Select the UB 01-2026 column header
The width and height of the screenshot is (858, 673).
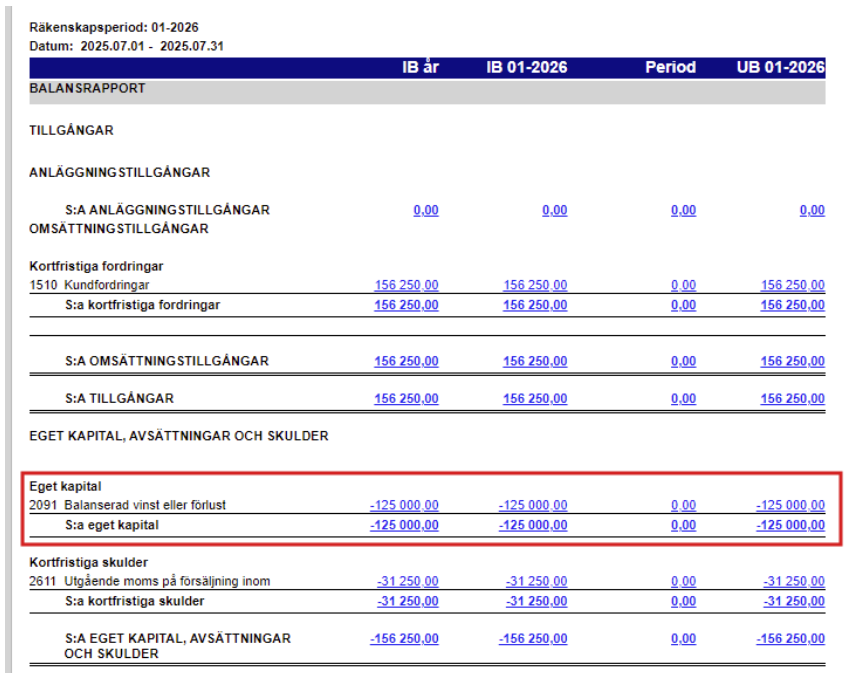click(780, 68)
